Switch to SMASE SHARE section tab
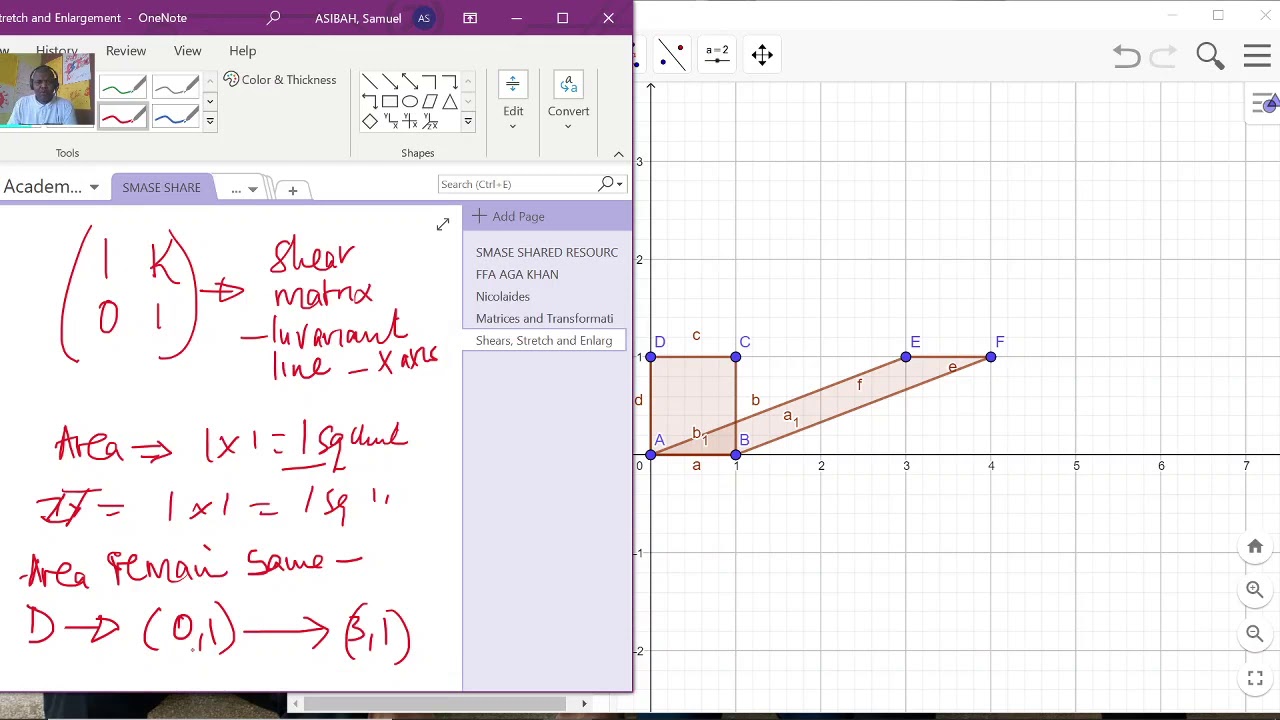Screen dimensions: 1280x720 click(x=161, y=188)
